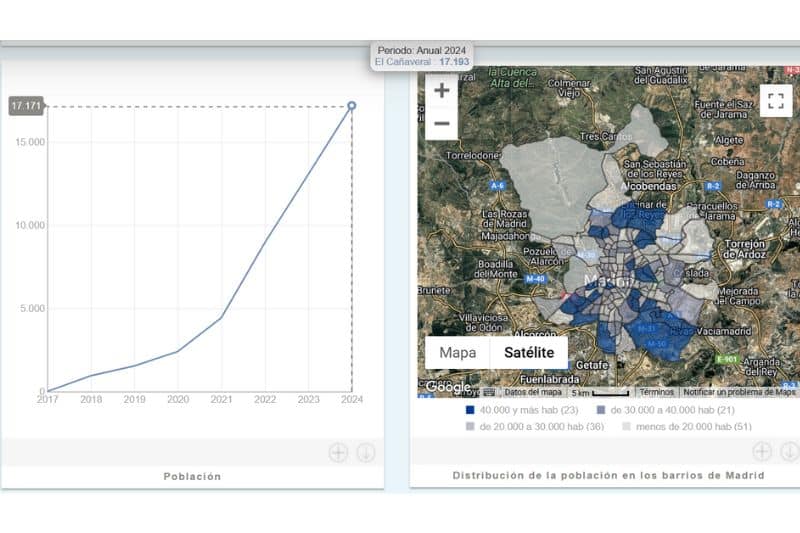
Task: Click the Getafe label on the map
Action: pos(592,365)
